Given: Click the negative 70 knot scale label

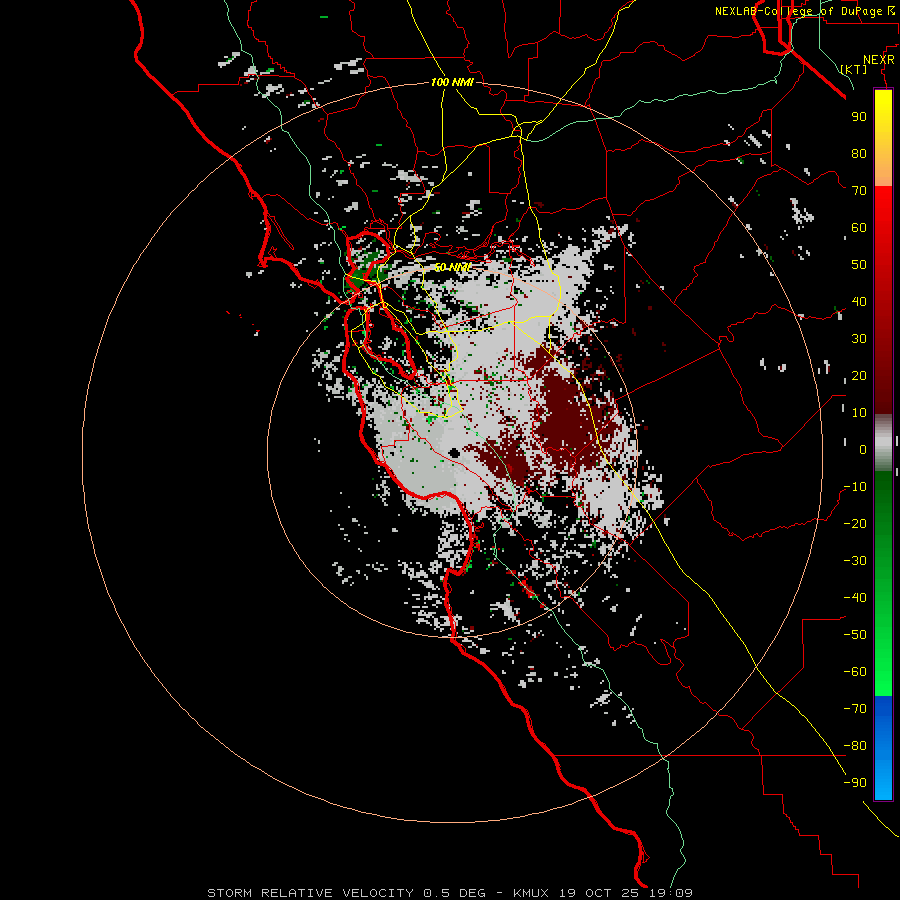Looking at the screenshot, I should tap(855, 708).
